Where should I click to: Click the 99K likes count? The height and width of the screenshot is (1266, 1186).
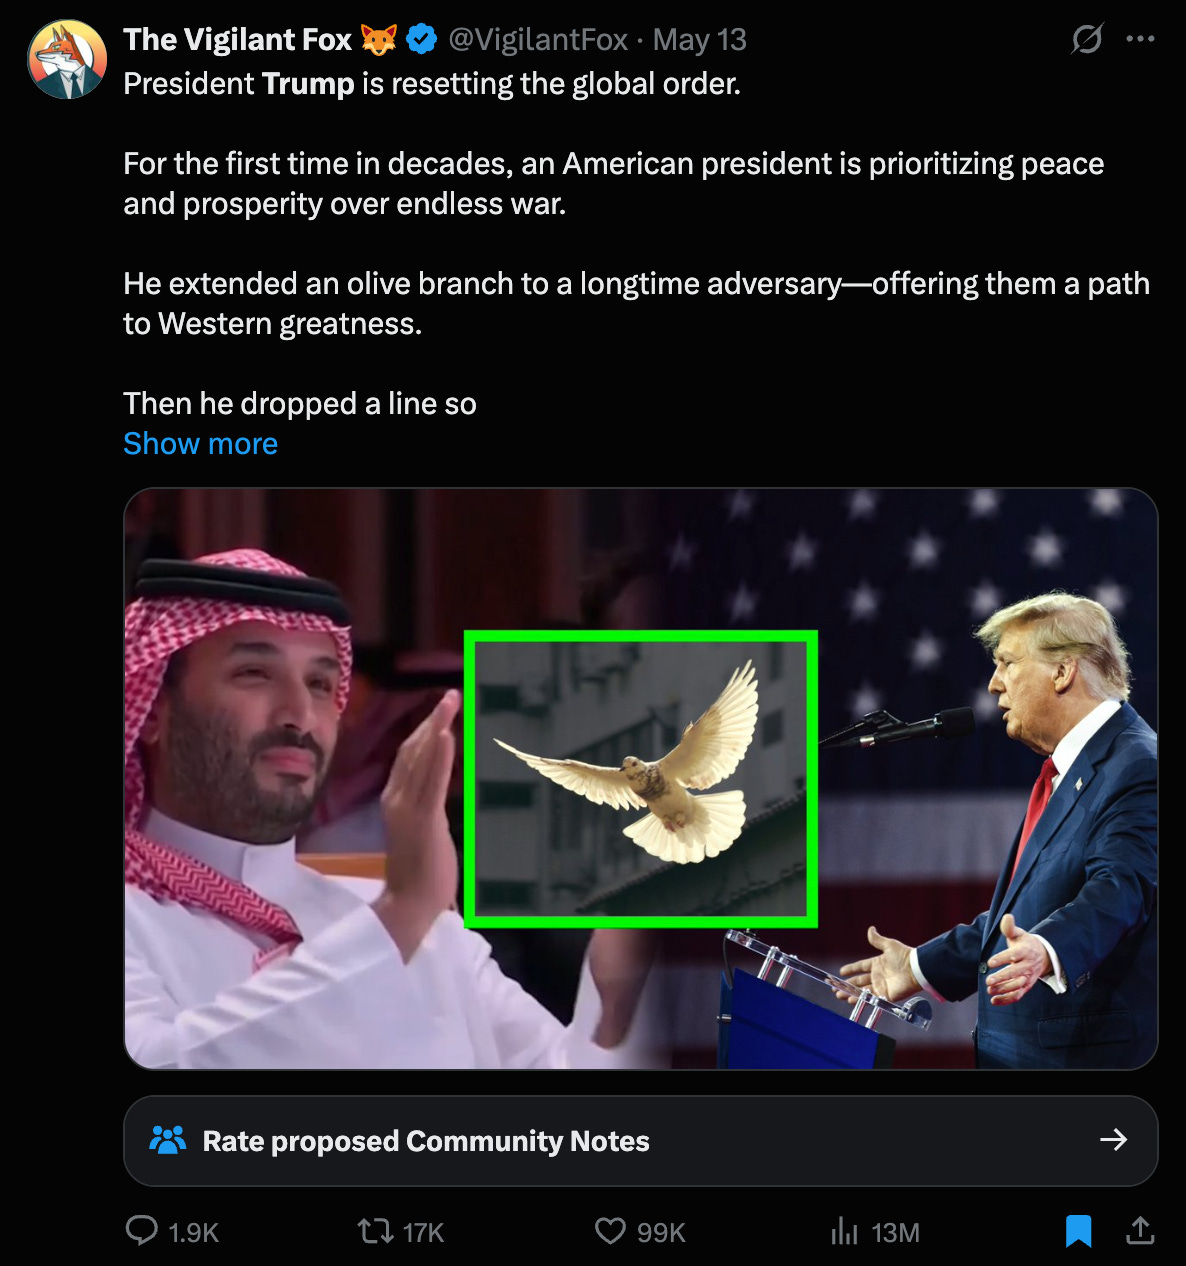point(661,1233)
